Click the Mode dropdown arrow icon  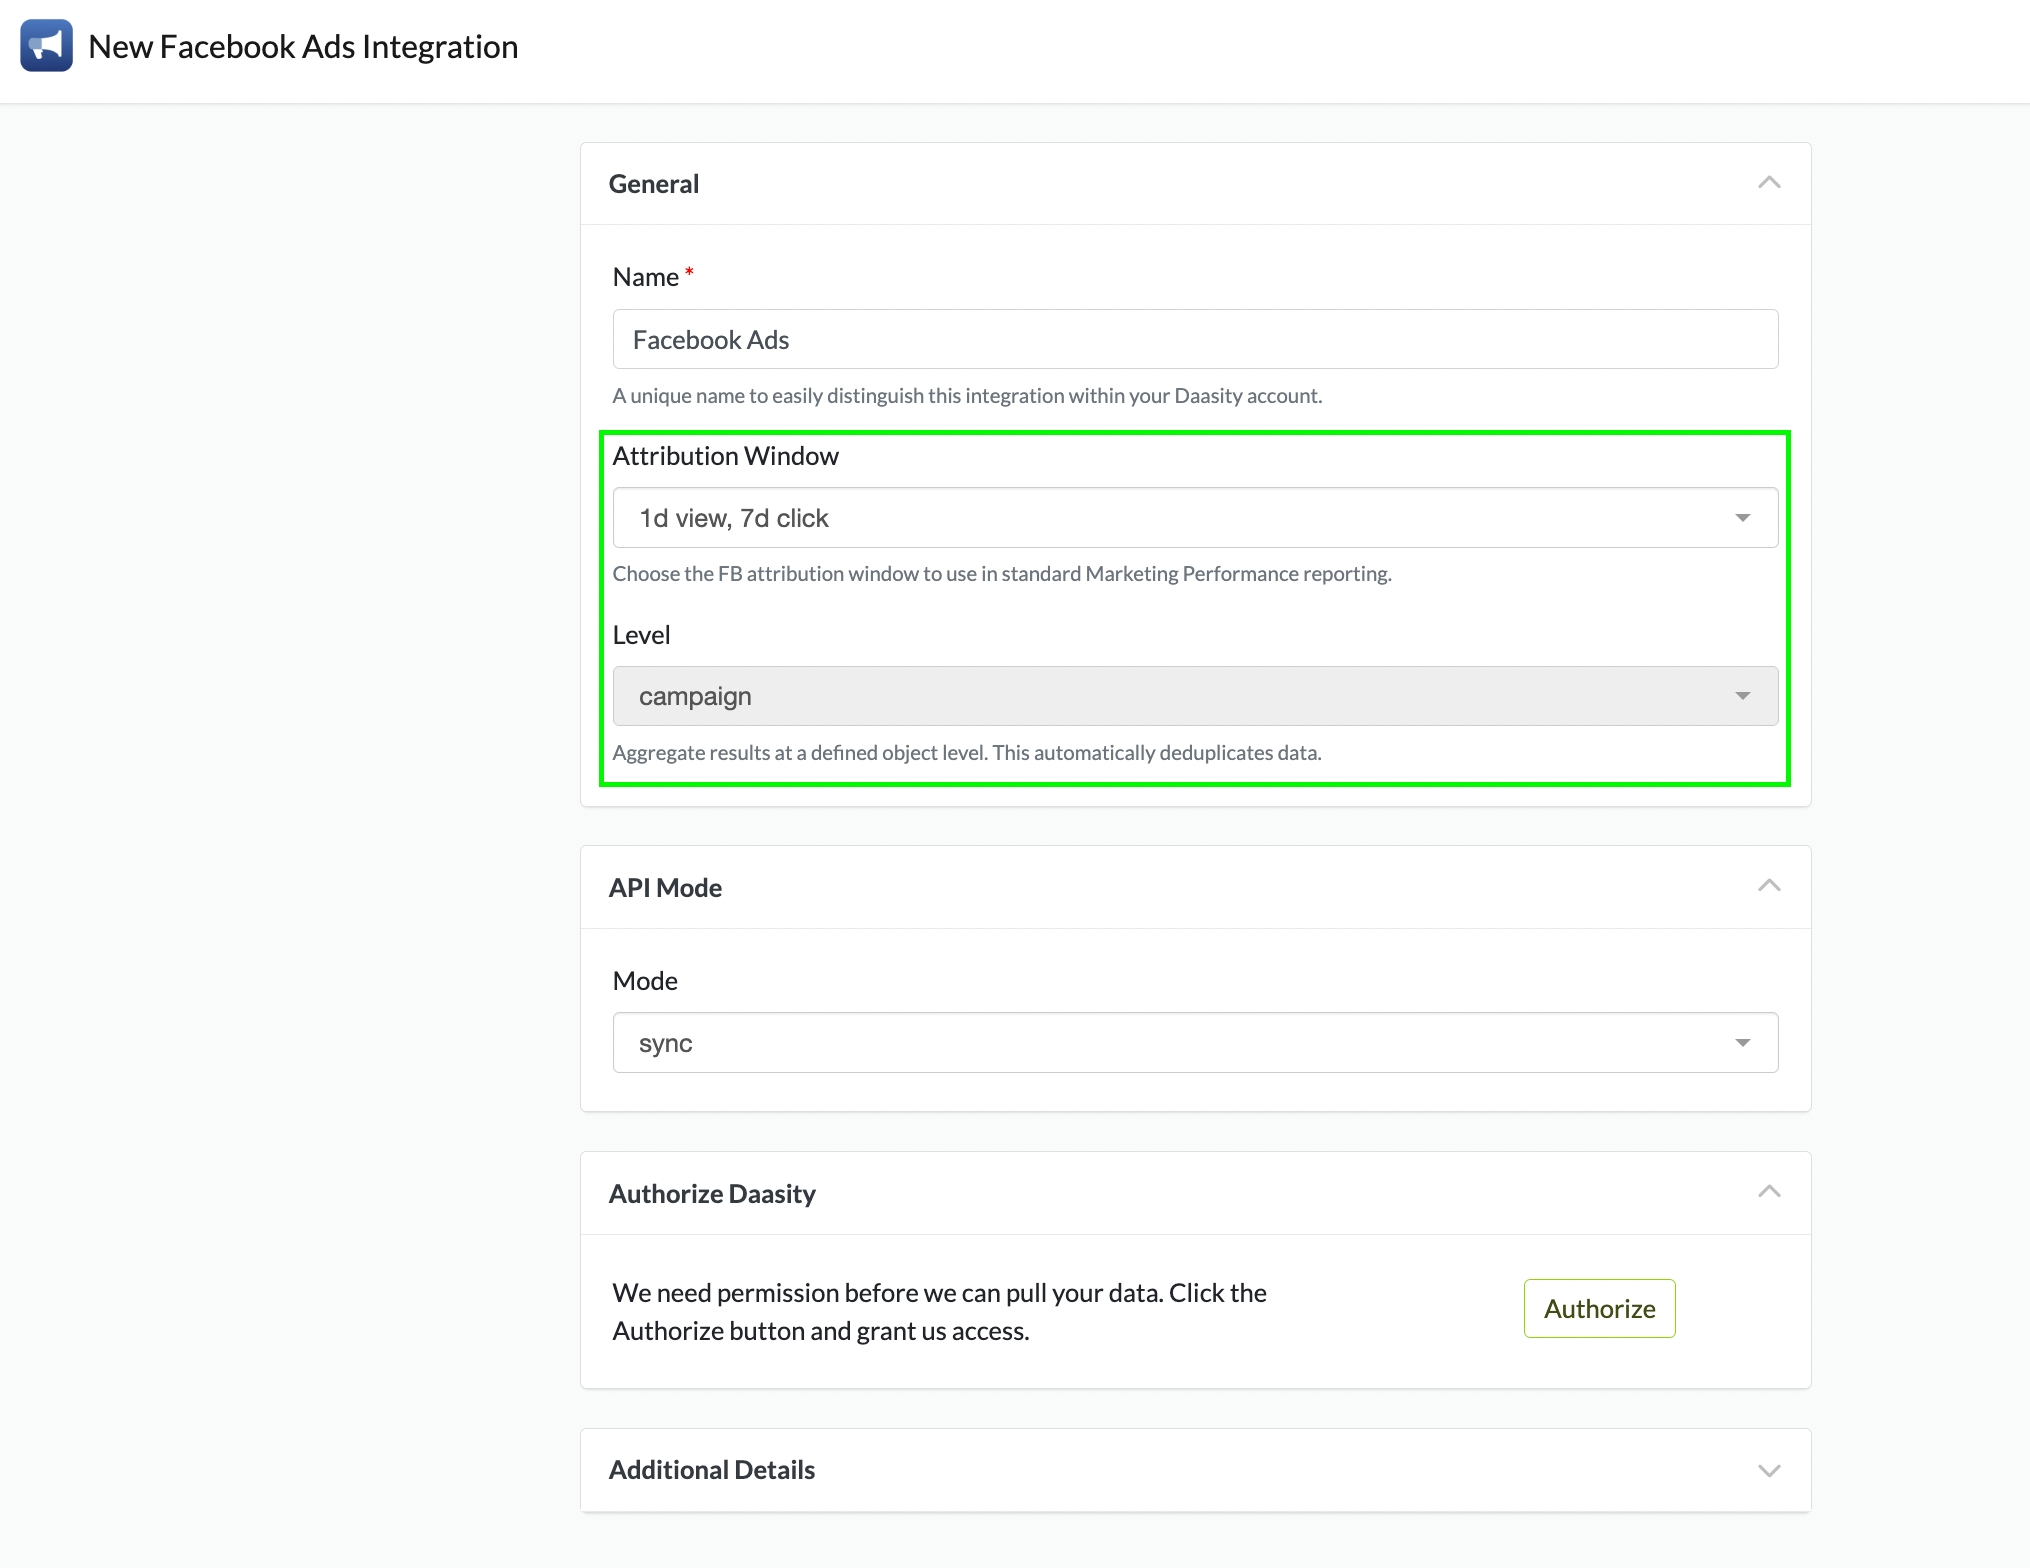(1742, 1043)
